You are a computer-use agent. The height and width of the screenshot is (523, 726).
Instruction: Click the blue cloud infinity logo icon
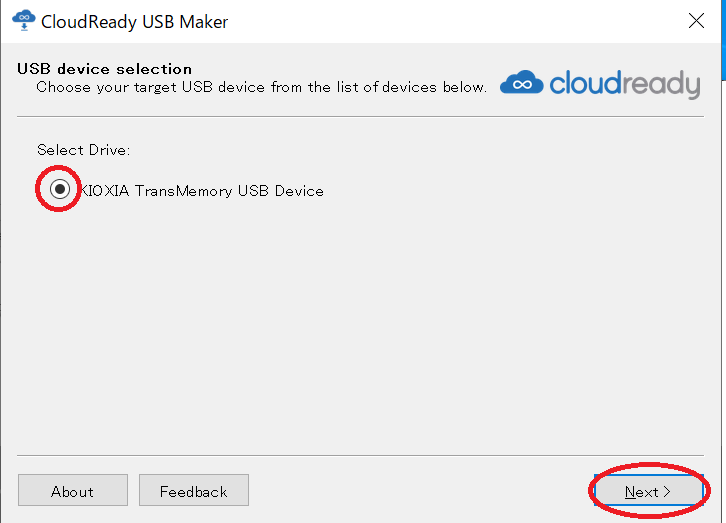coord(521,82)
